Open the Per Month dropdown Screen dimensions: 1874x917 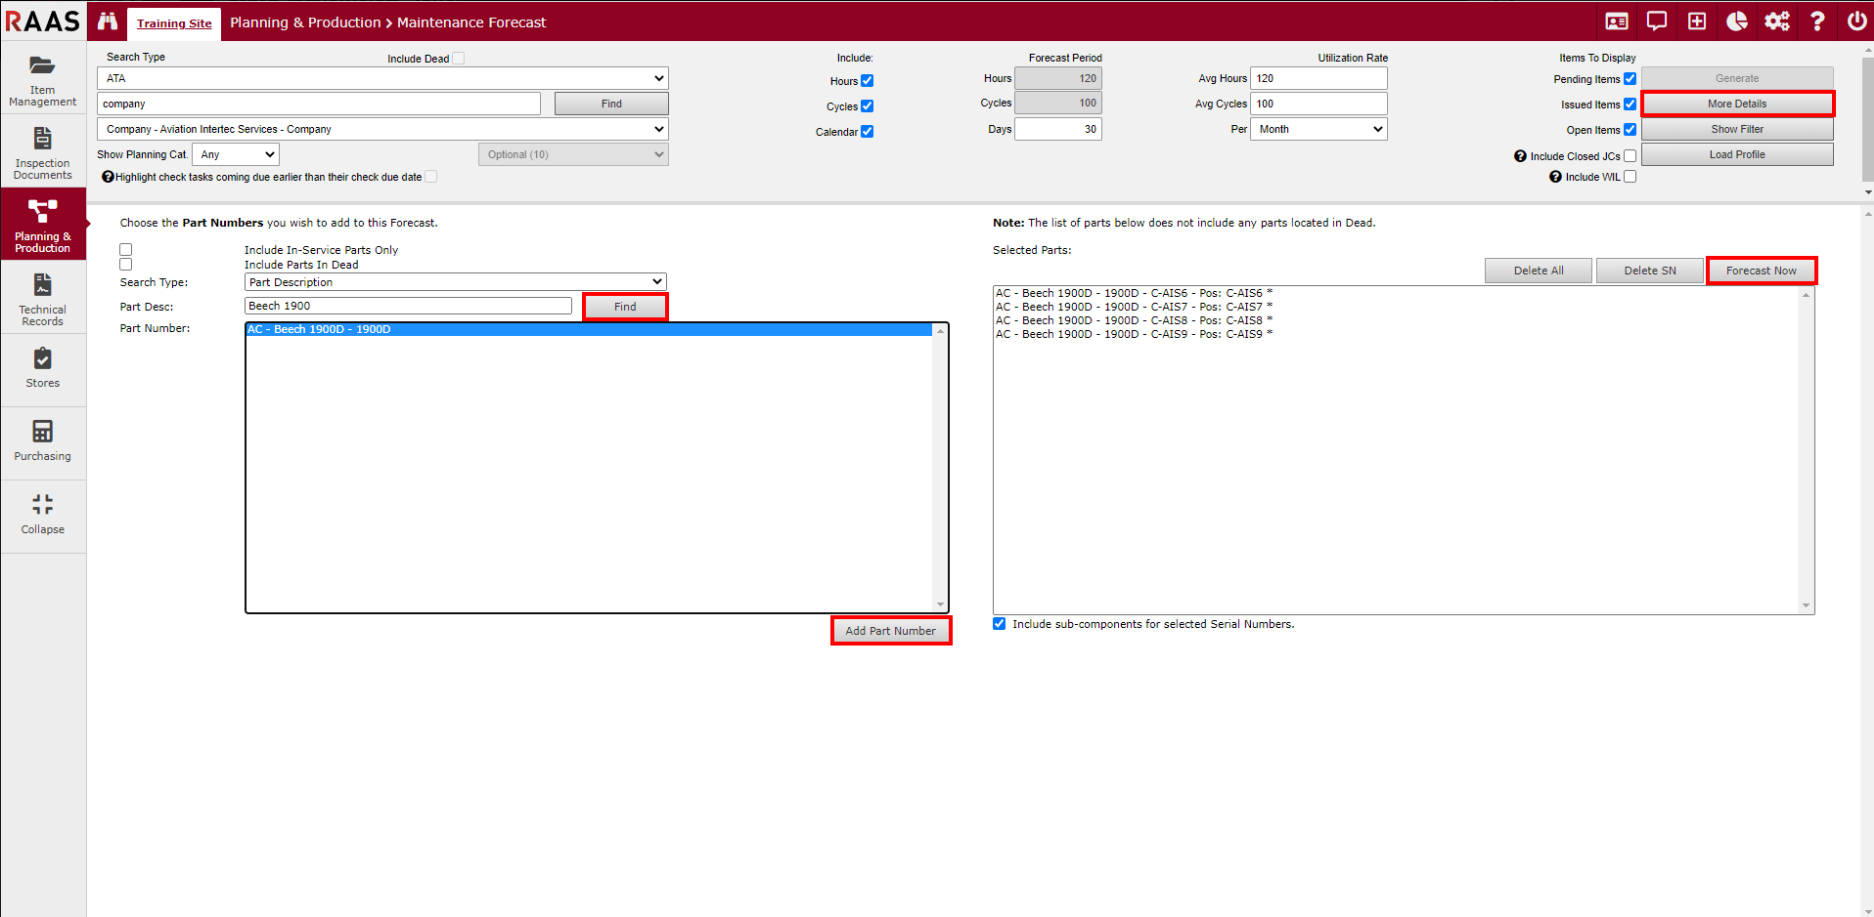[x=1318, y=129]
